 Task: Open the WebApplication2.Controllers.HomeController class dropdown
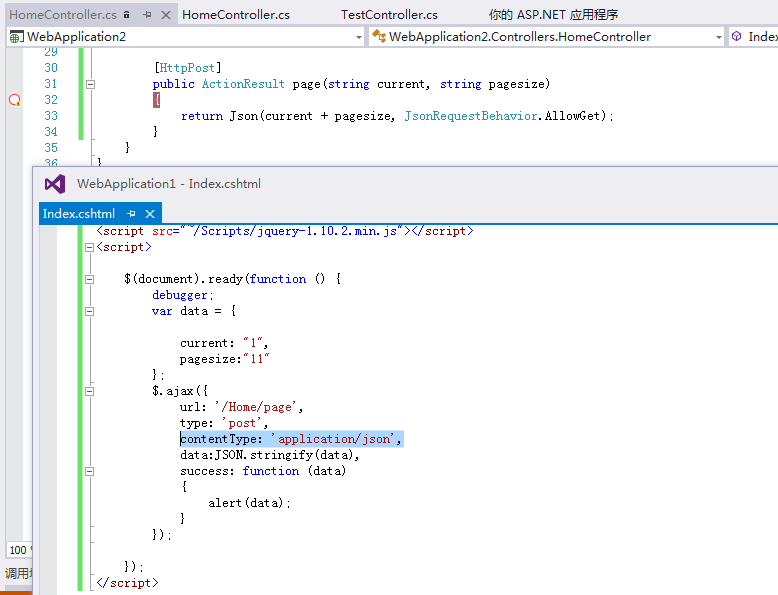click(x=718, y=37)
